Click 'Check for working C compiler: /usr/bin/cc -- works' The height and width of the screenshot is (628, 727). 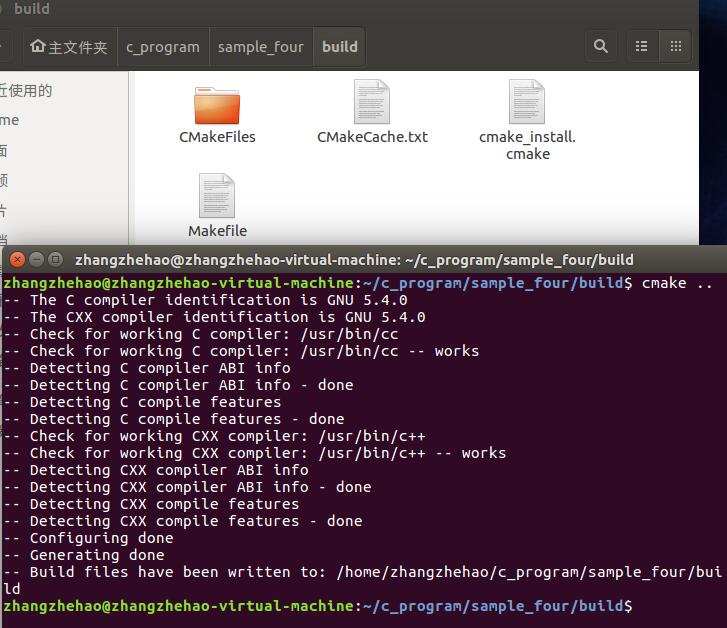241,351
